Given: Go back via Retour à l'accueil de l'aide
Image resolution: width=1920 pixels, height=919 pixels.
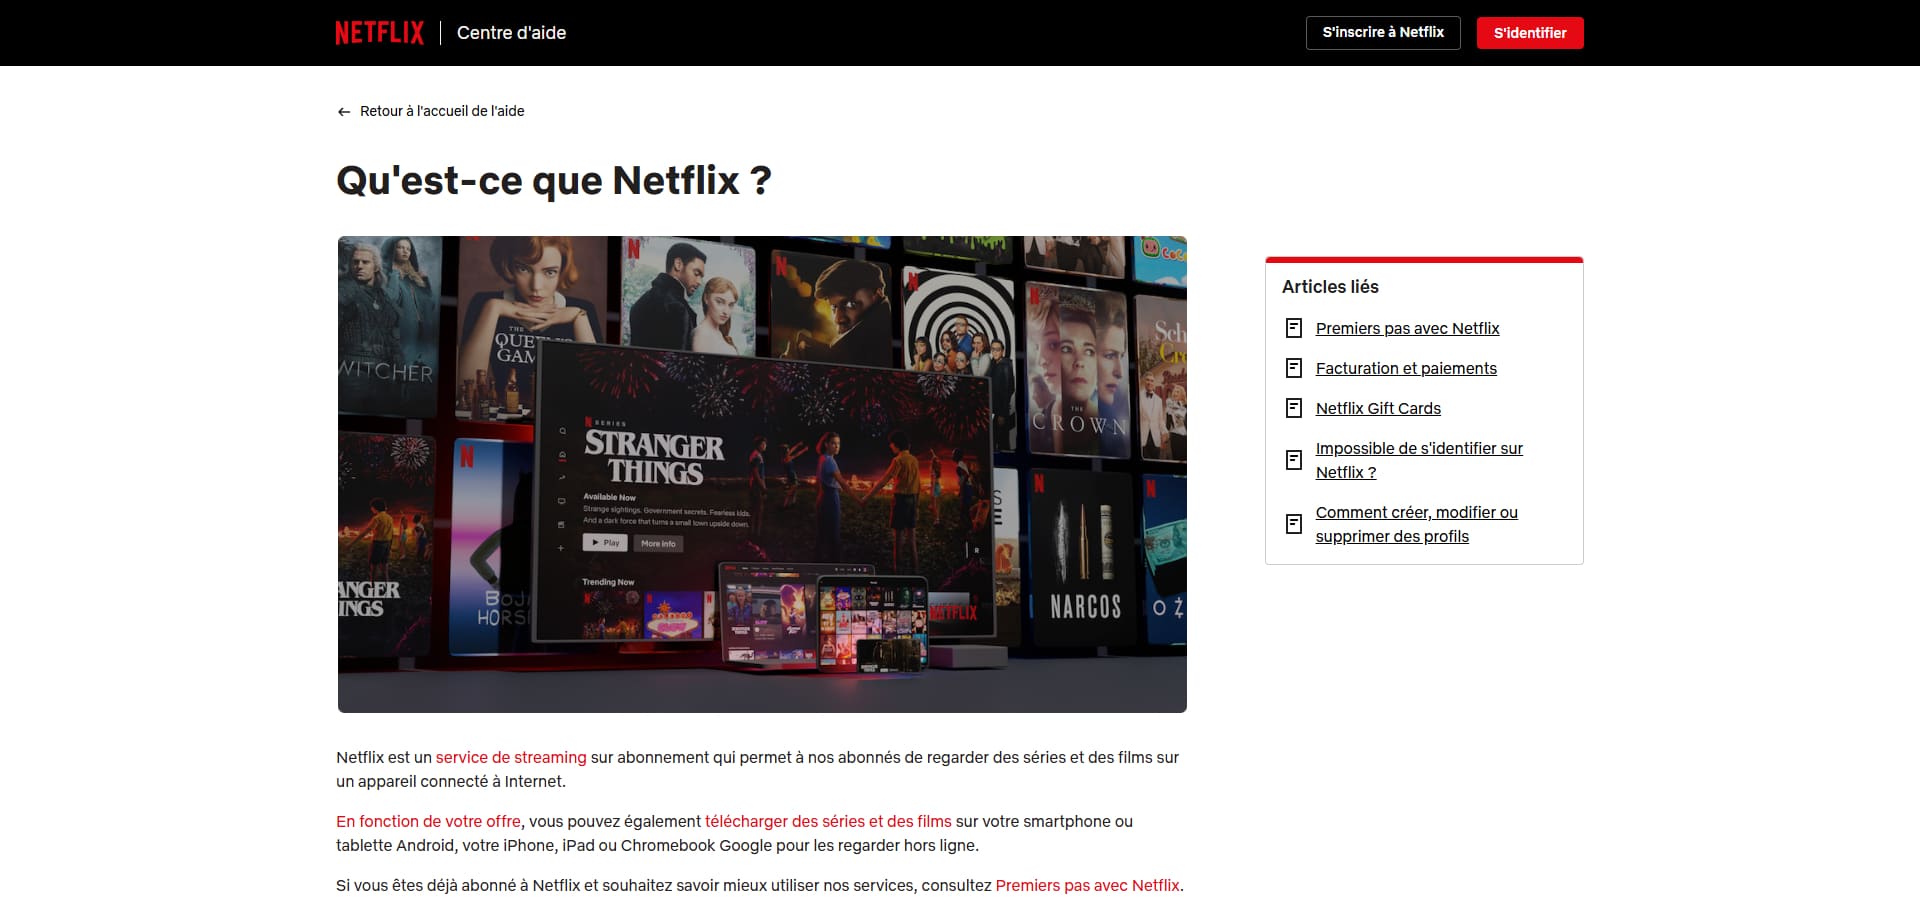Looking at the screenshot, I should [442, 111].
